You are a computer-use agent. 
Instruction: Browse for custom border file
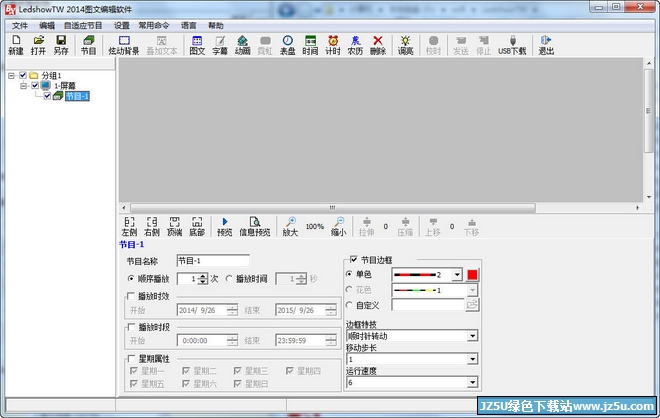pos(472,305)
